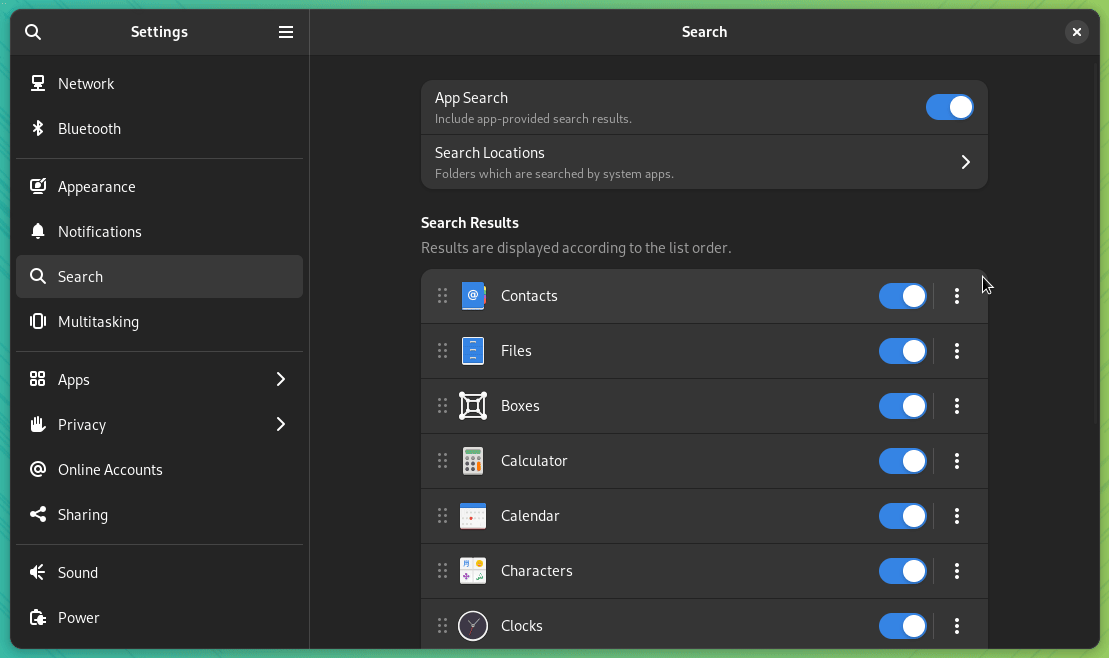Viewport: 1109px width, 658px height.
Task: Open the hamburger menu in Settings
Action: (x=286, y=31)
